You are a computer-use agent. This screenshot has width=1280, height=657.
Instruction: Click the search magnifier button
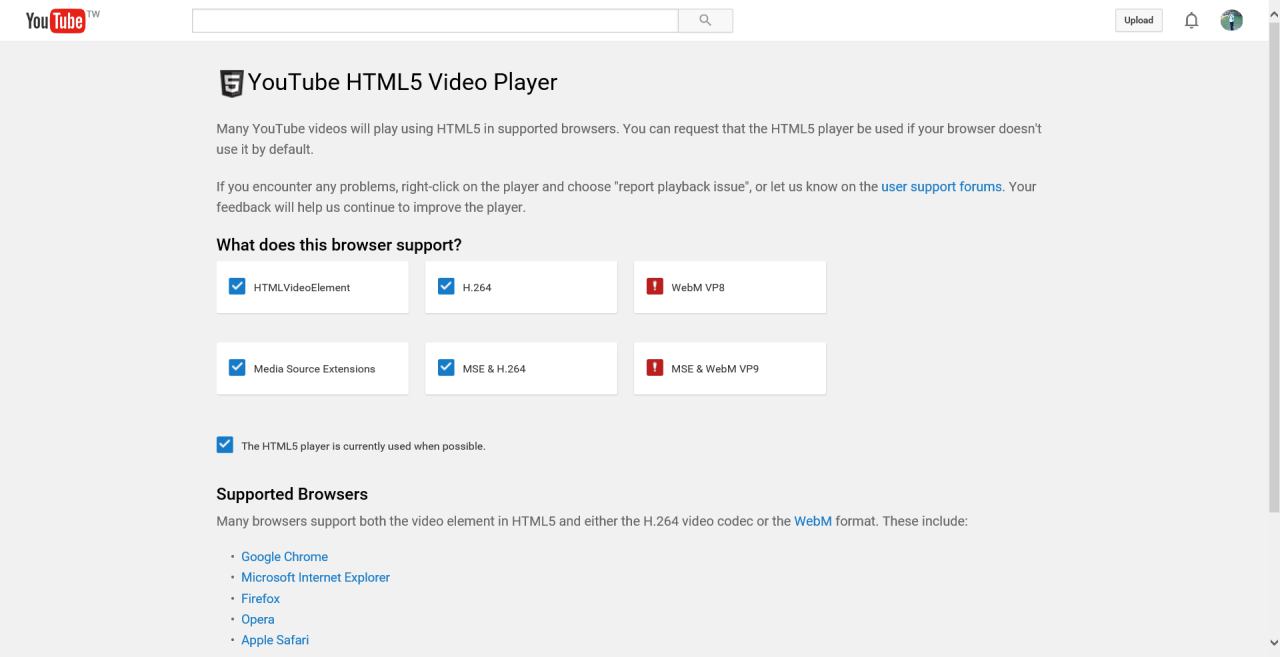coord(705,20)
